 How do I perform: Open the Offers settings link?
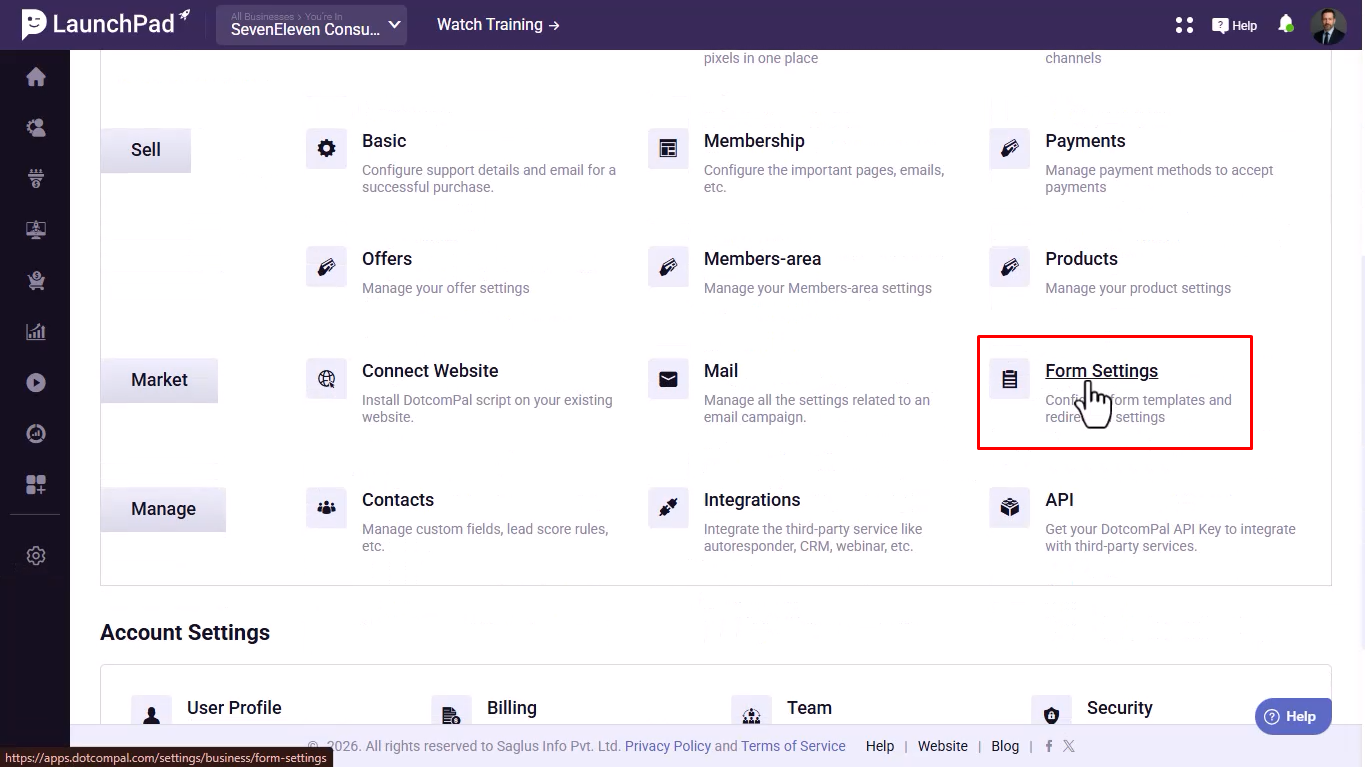387,259
